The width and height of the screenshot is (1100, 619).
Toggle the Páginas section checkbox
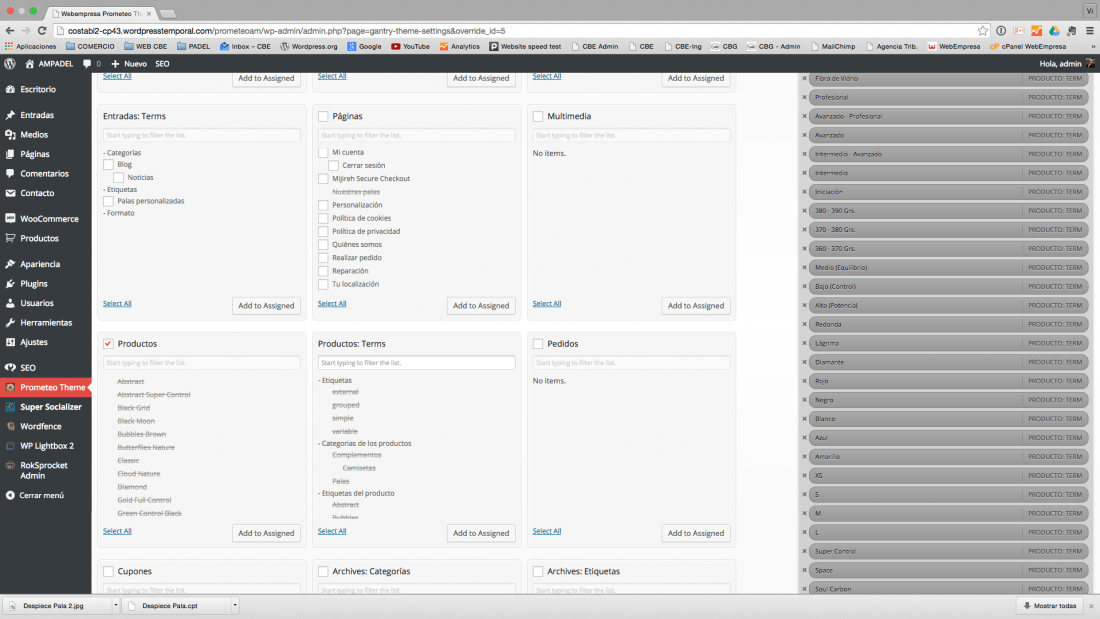pos(323,117)
